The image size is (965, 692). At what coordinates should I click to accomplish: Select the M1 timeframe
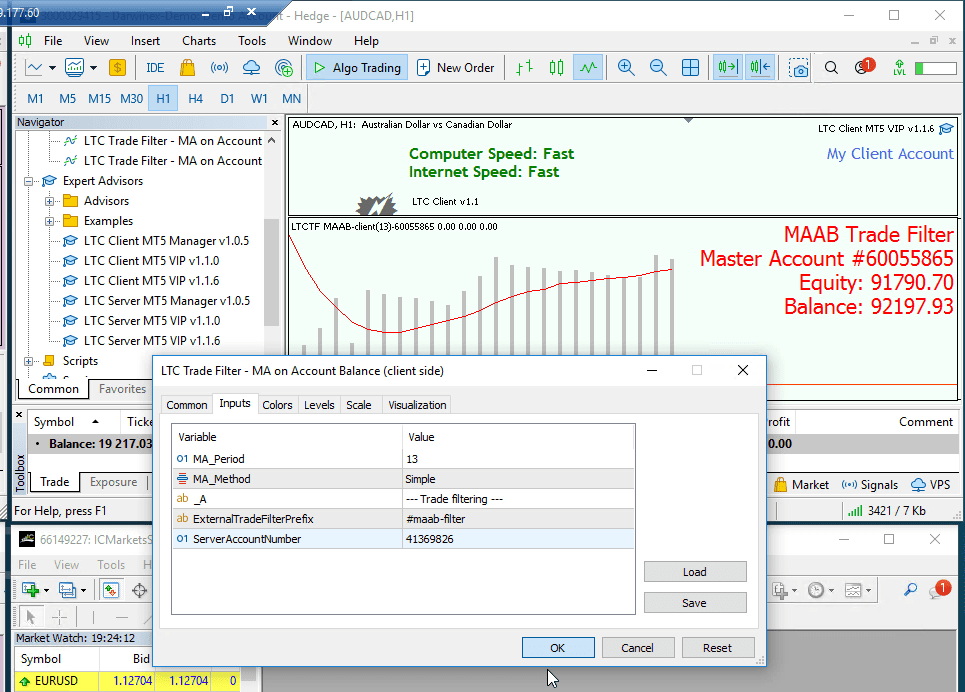[x=35, y=99]
